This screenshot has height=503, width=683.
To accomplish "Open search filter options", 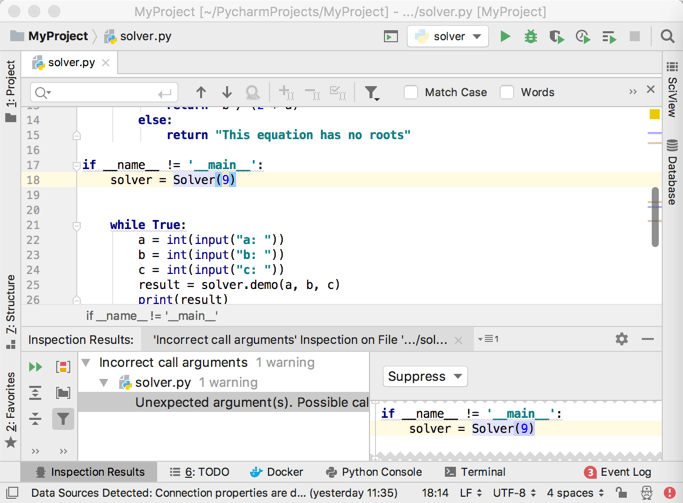I will [x=372, y=93].
